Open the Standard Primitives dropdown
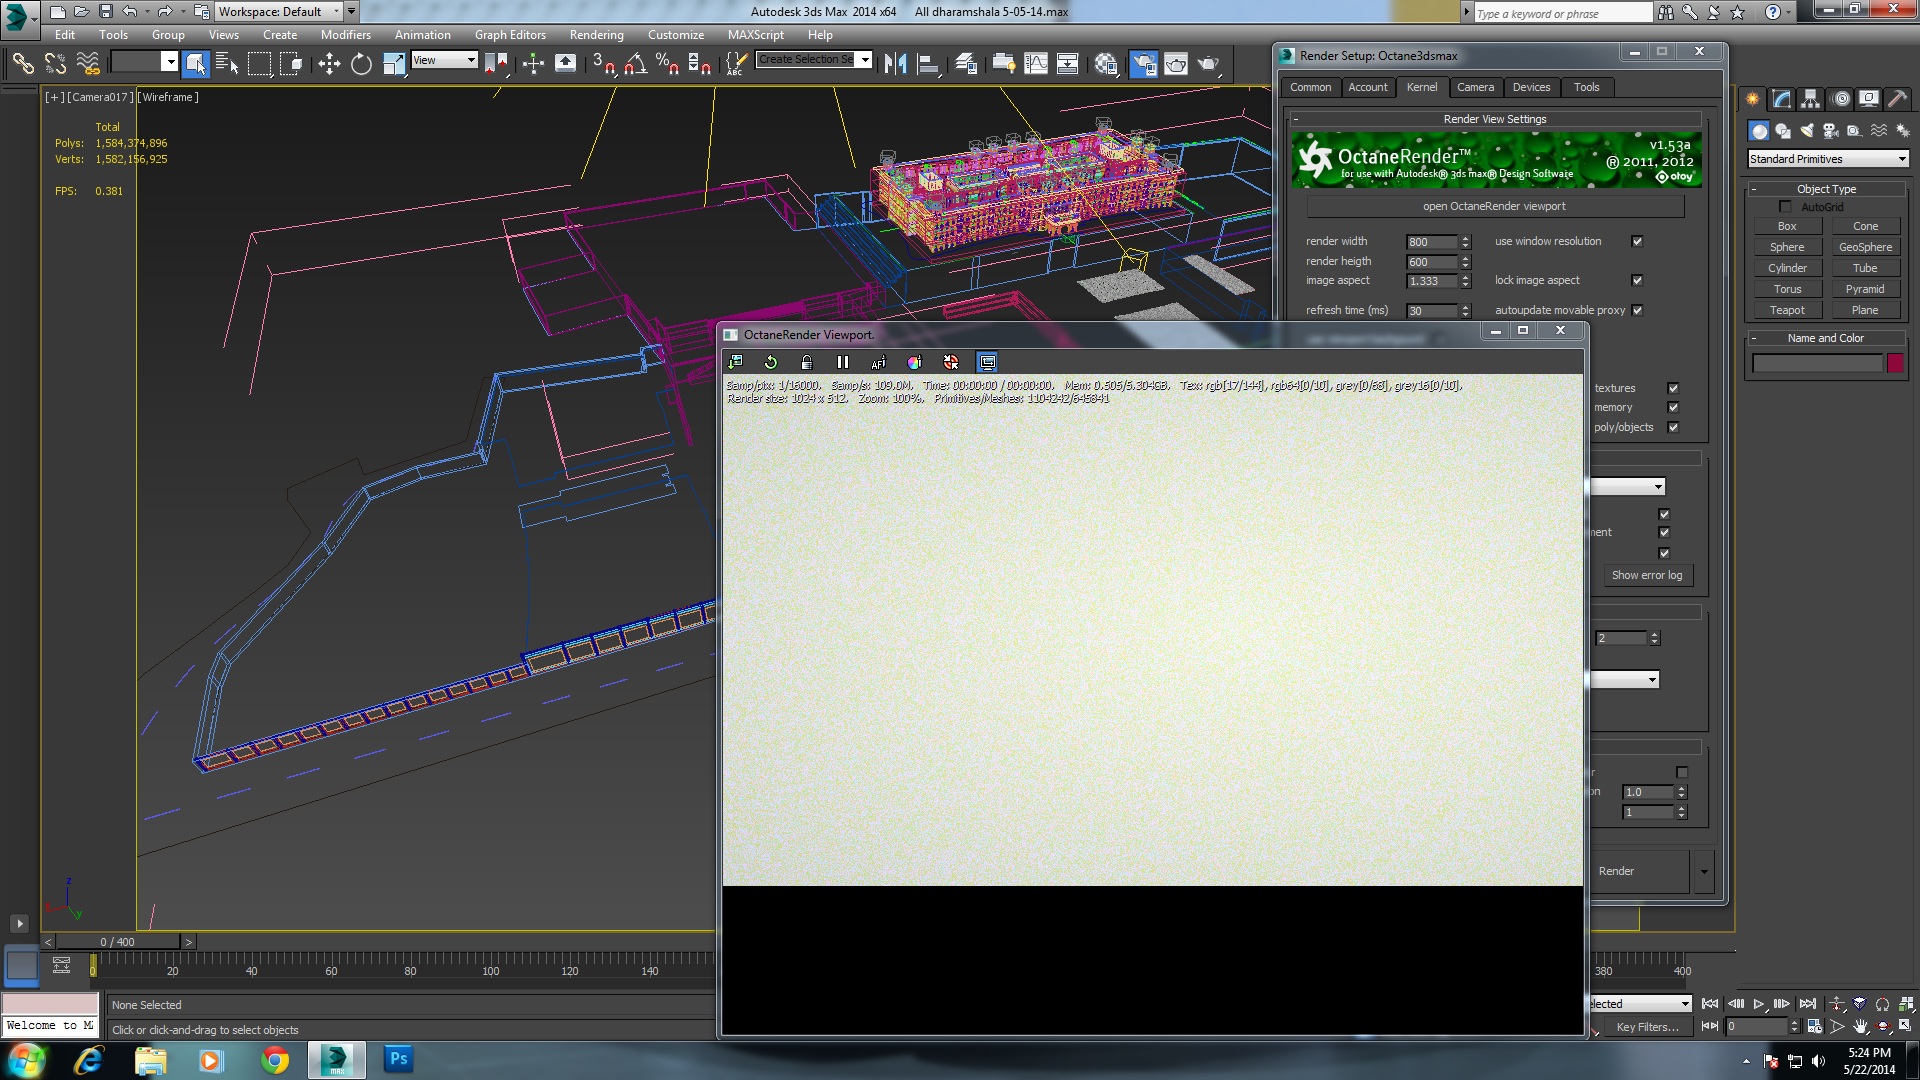The width and height of the screenshot is (1920, 1080). (1827, 159)
